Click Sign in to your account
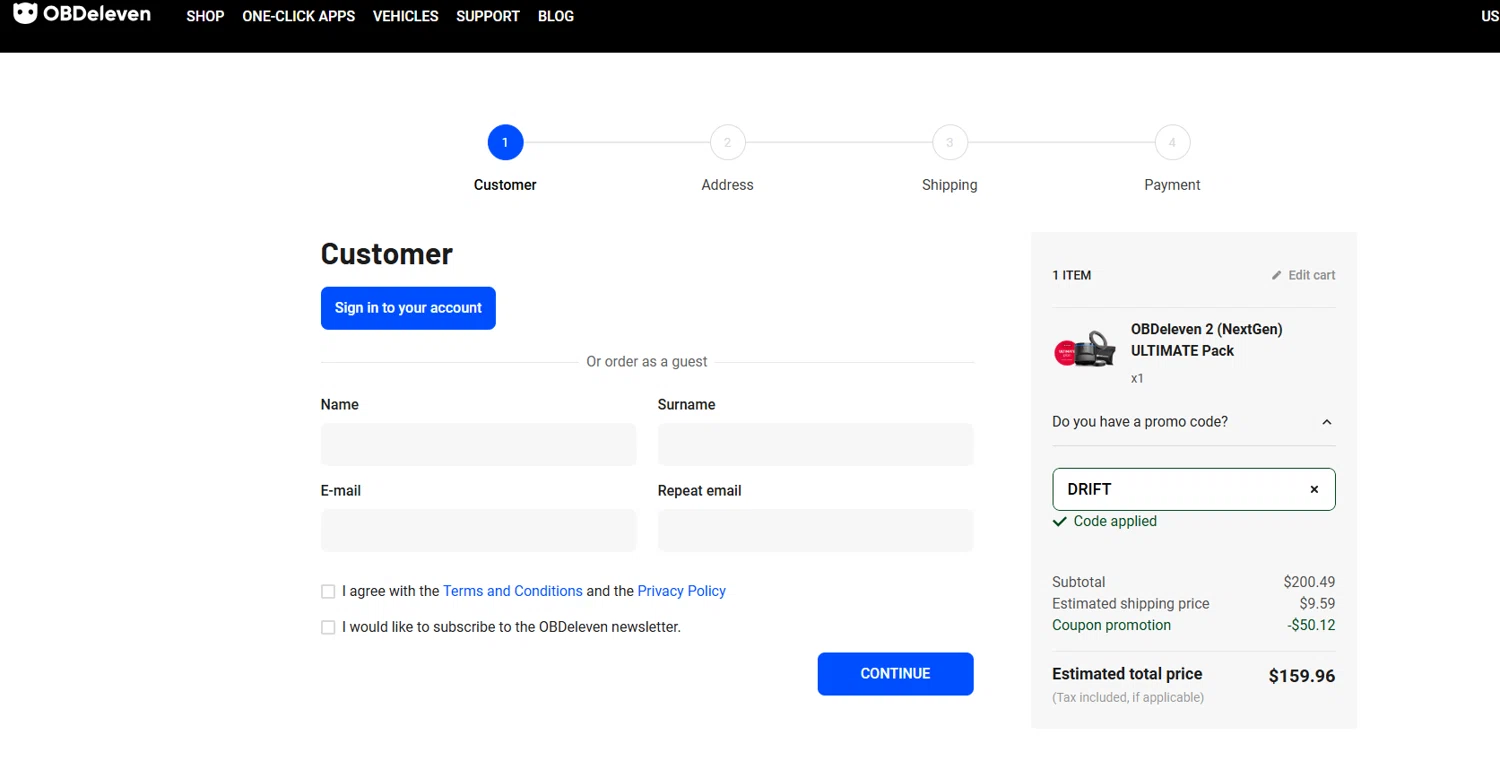The height and width of the screenshot is (776, 1500). (408, 308)
